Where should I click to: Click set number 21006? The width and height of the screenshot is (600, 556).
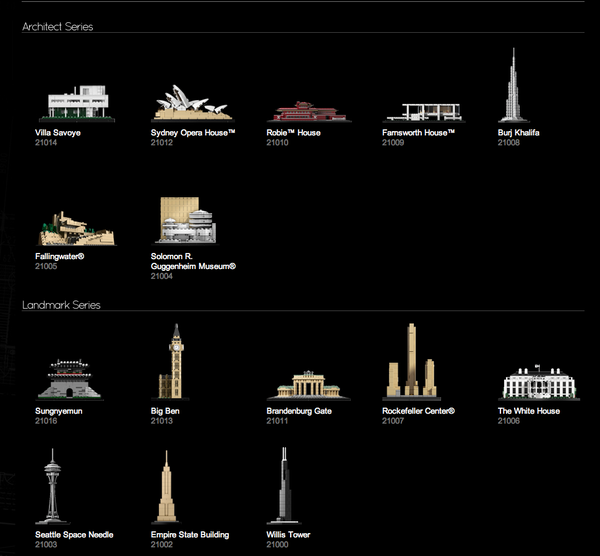[x=509, y=421]
